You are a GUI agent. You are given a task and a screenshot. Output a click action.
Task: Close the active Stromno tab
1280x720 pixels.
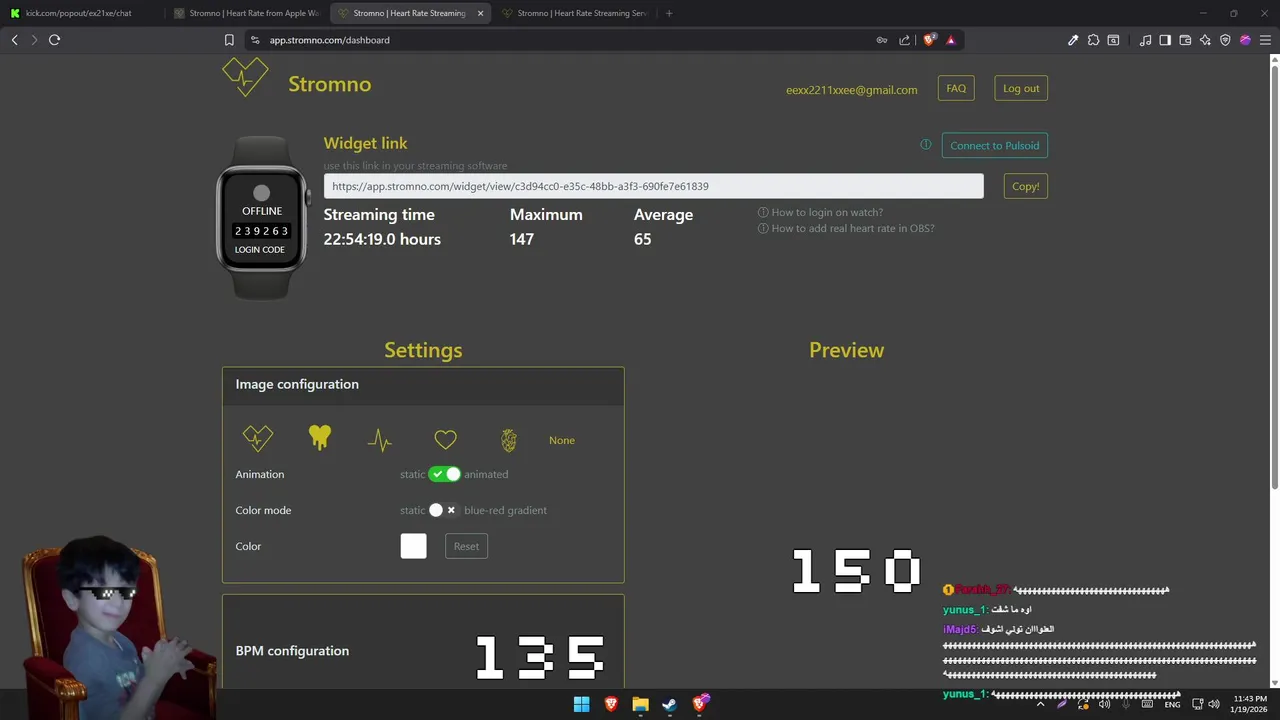(x=481, y=13)
